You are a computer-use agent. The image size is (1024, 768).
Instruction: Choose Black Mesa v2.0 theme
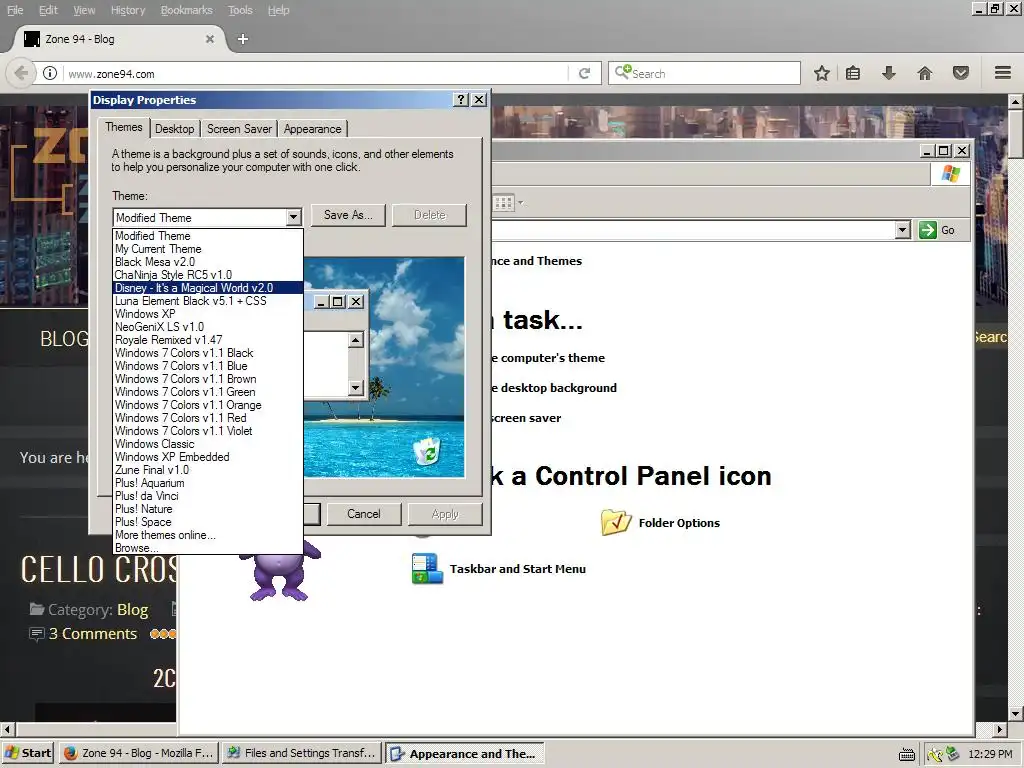[x=208, y=262]
